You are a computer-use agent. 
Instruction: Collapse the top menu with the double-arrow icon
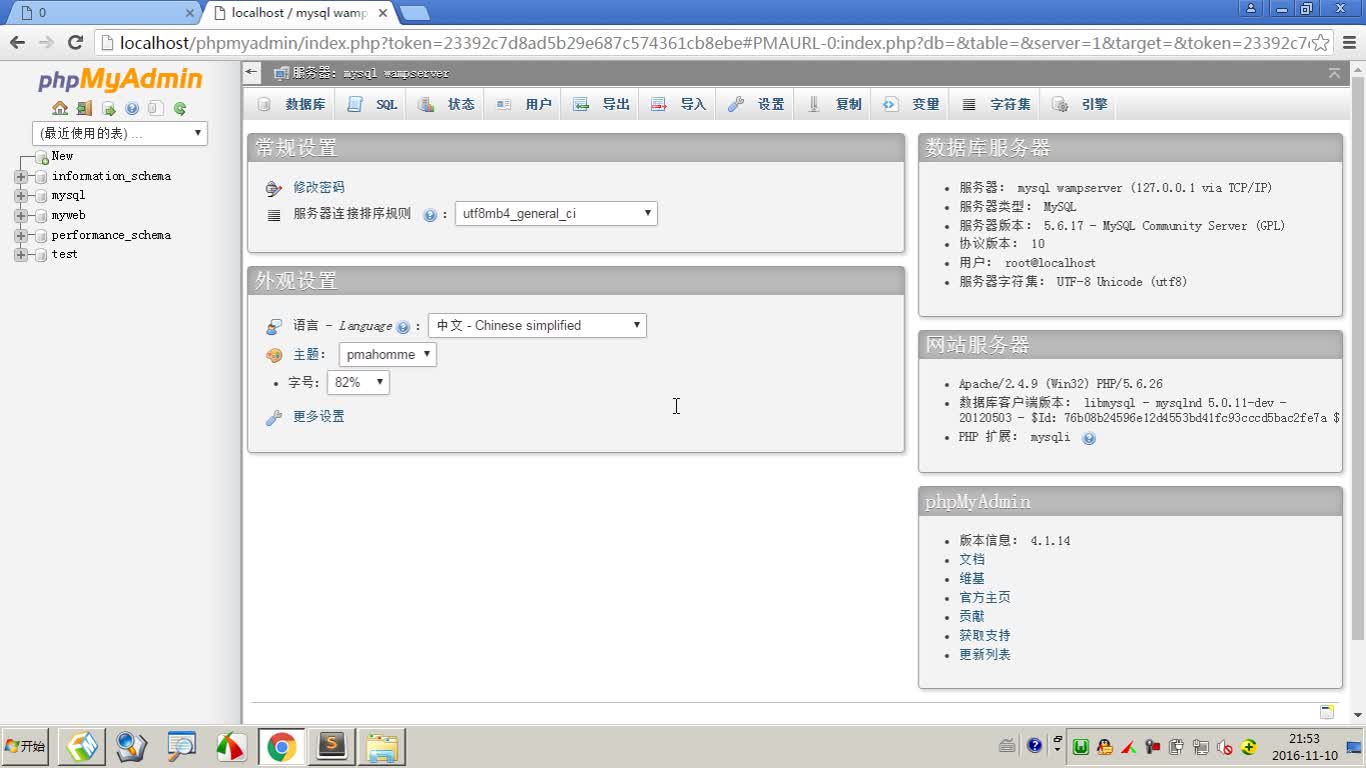1334,73
